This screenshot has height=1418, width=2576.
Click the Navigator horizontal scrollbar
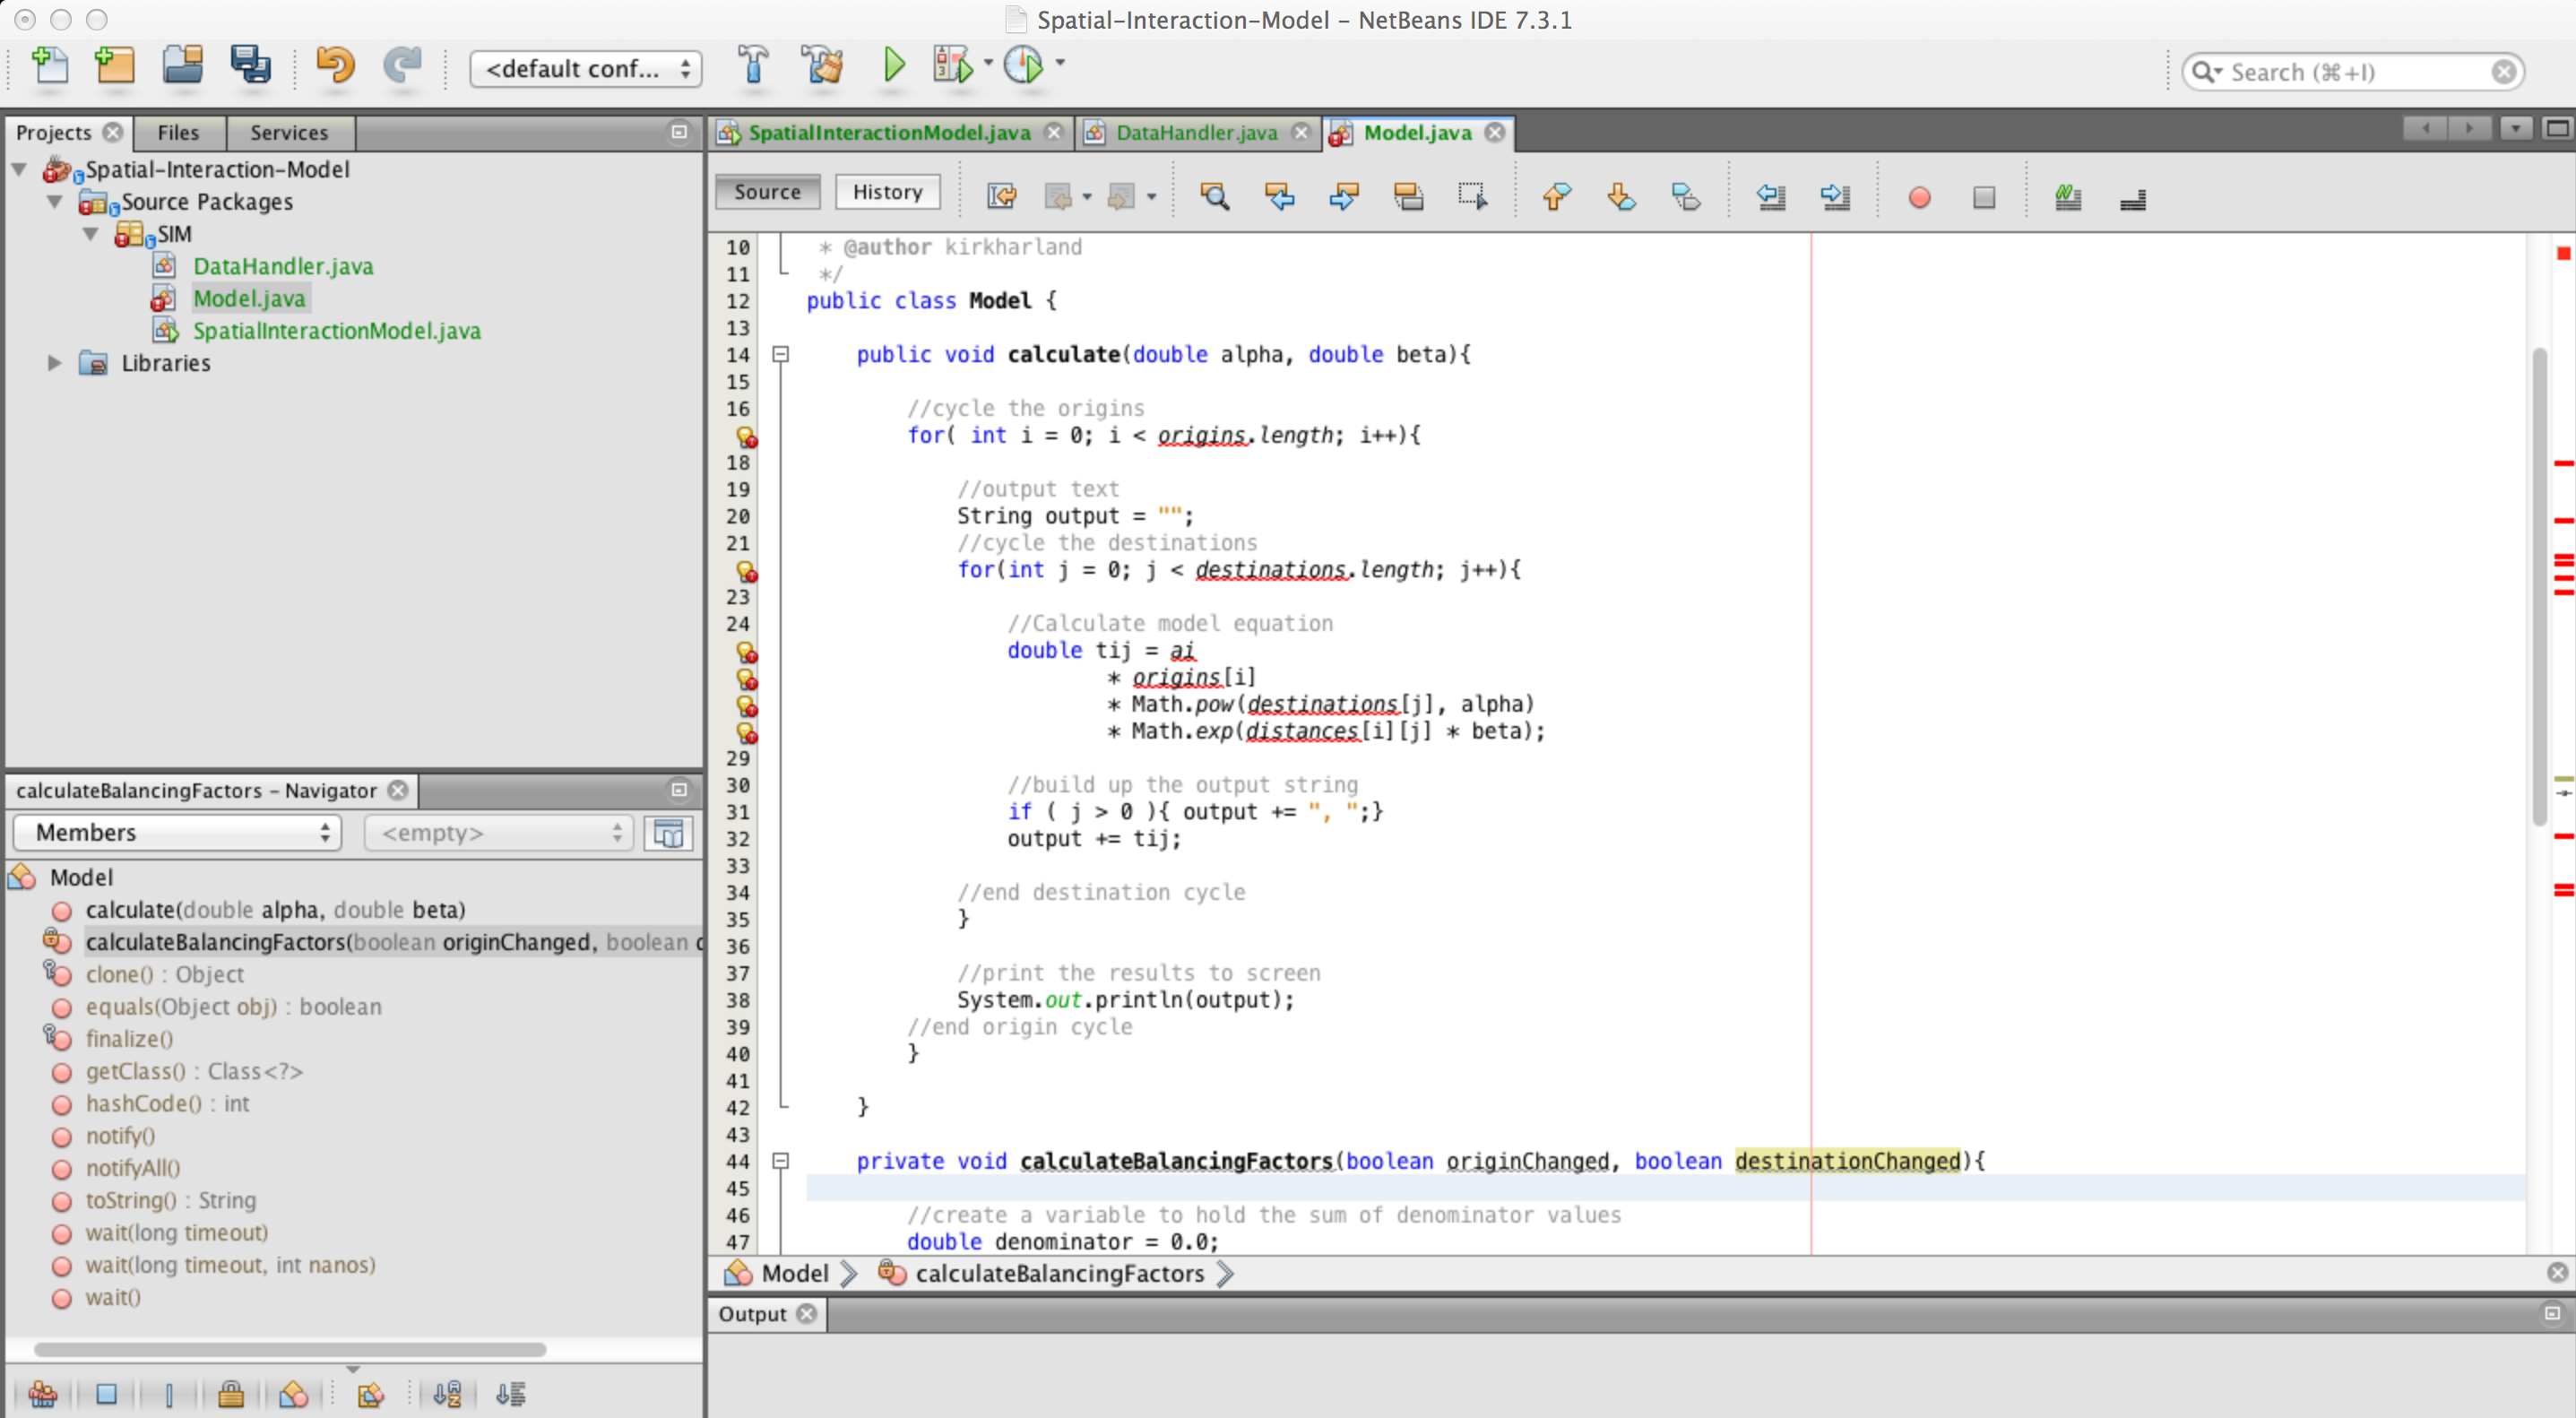(290, 1349)
